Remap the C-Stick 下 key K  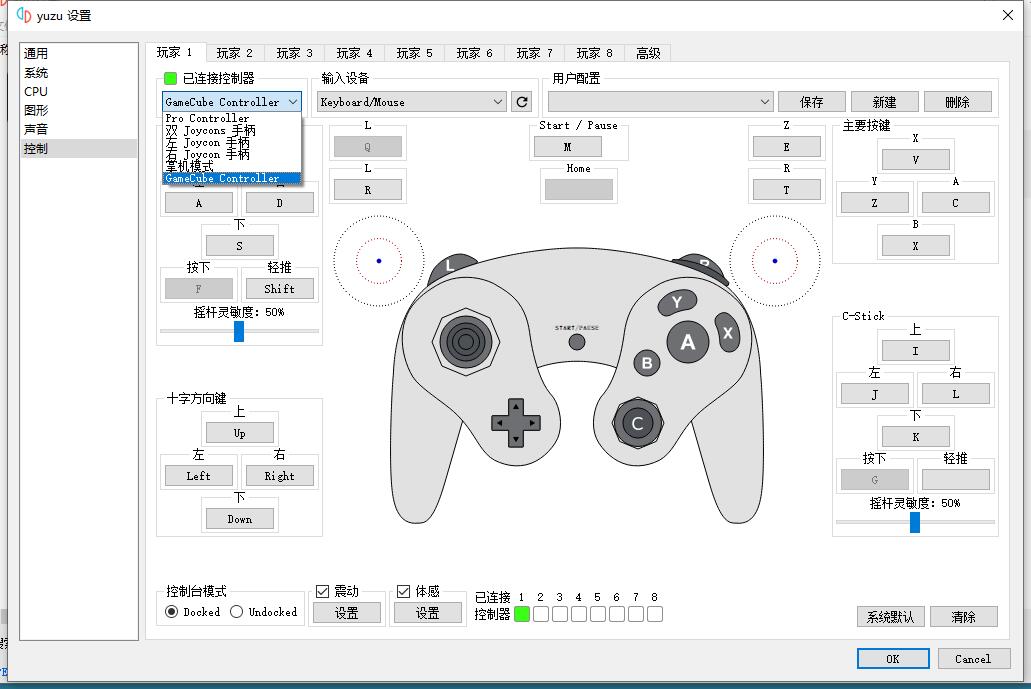915,437
